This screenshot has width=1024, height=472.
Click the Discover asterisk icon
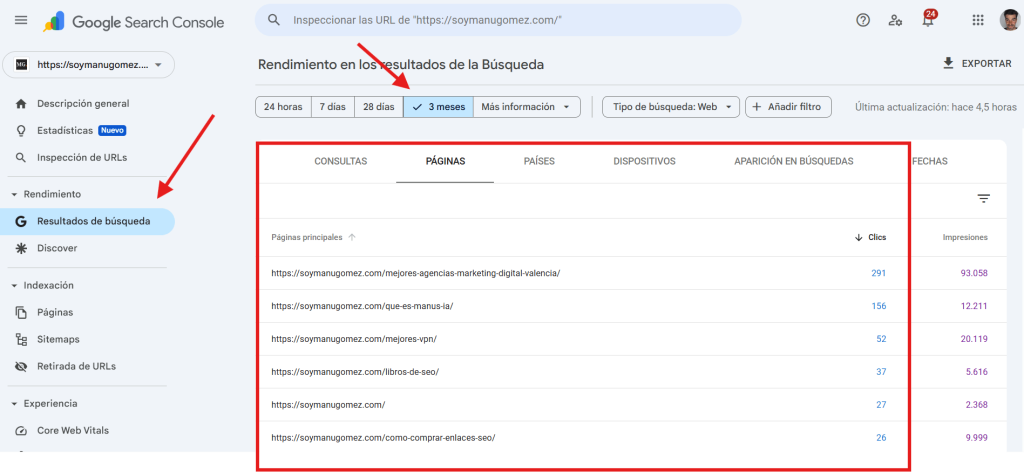click(x=21, y=248)
